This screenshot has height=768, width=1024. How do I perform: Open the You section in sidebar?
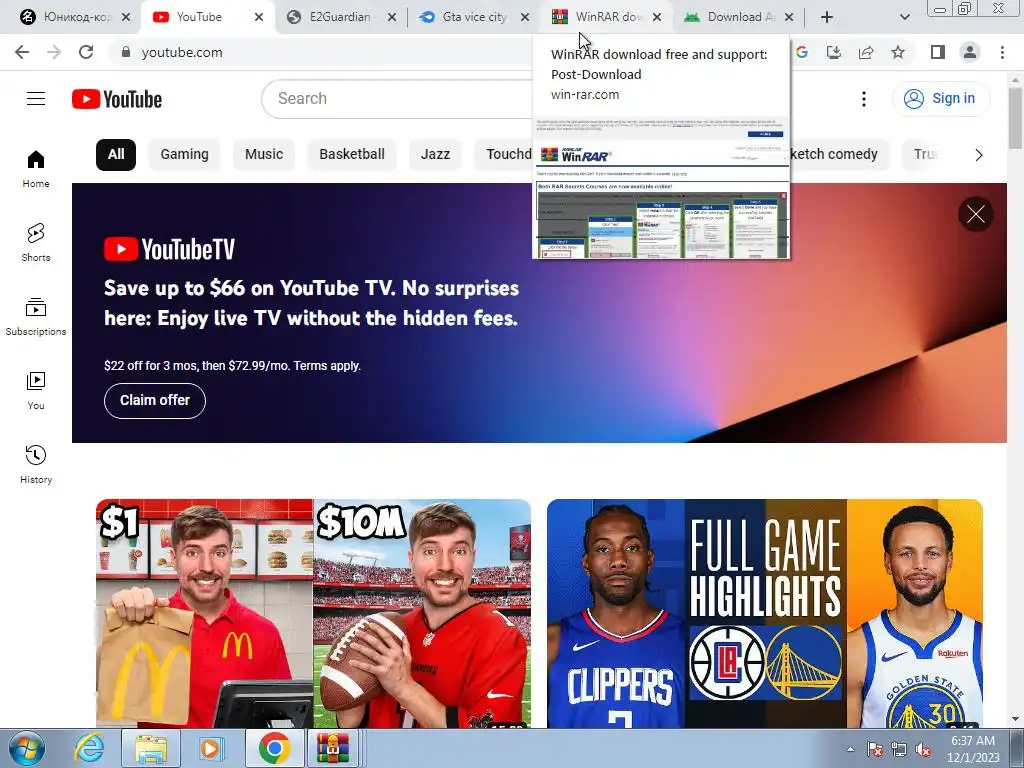[x=36, y=391]
